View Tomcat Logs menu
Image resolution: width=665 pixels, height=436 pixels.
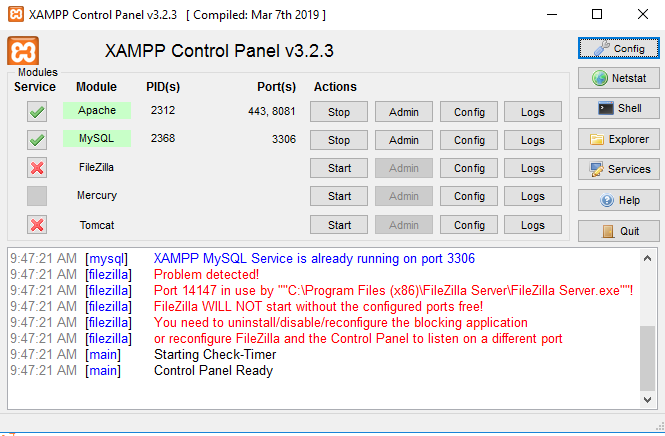(x=533, y=225)
